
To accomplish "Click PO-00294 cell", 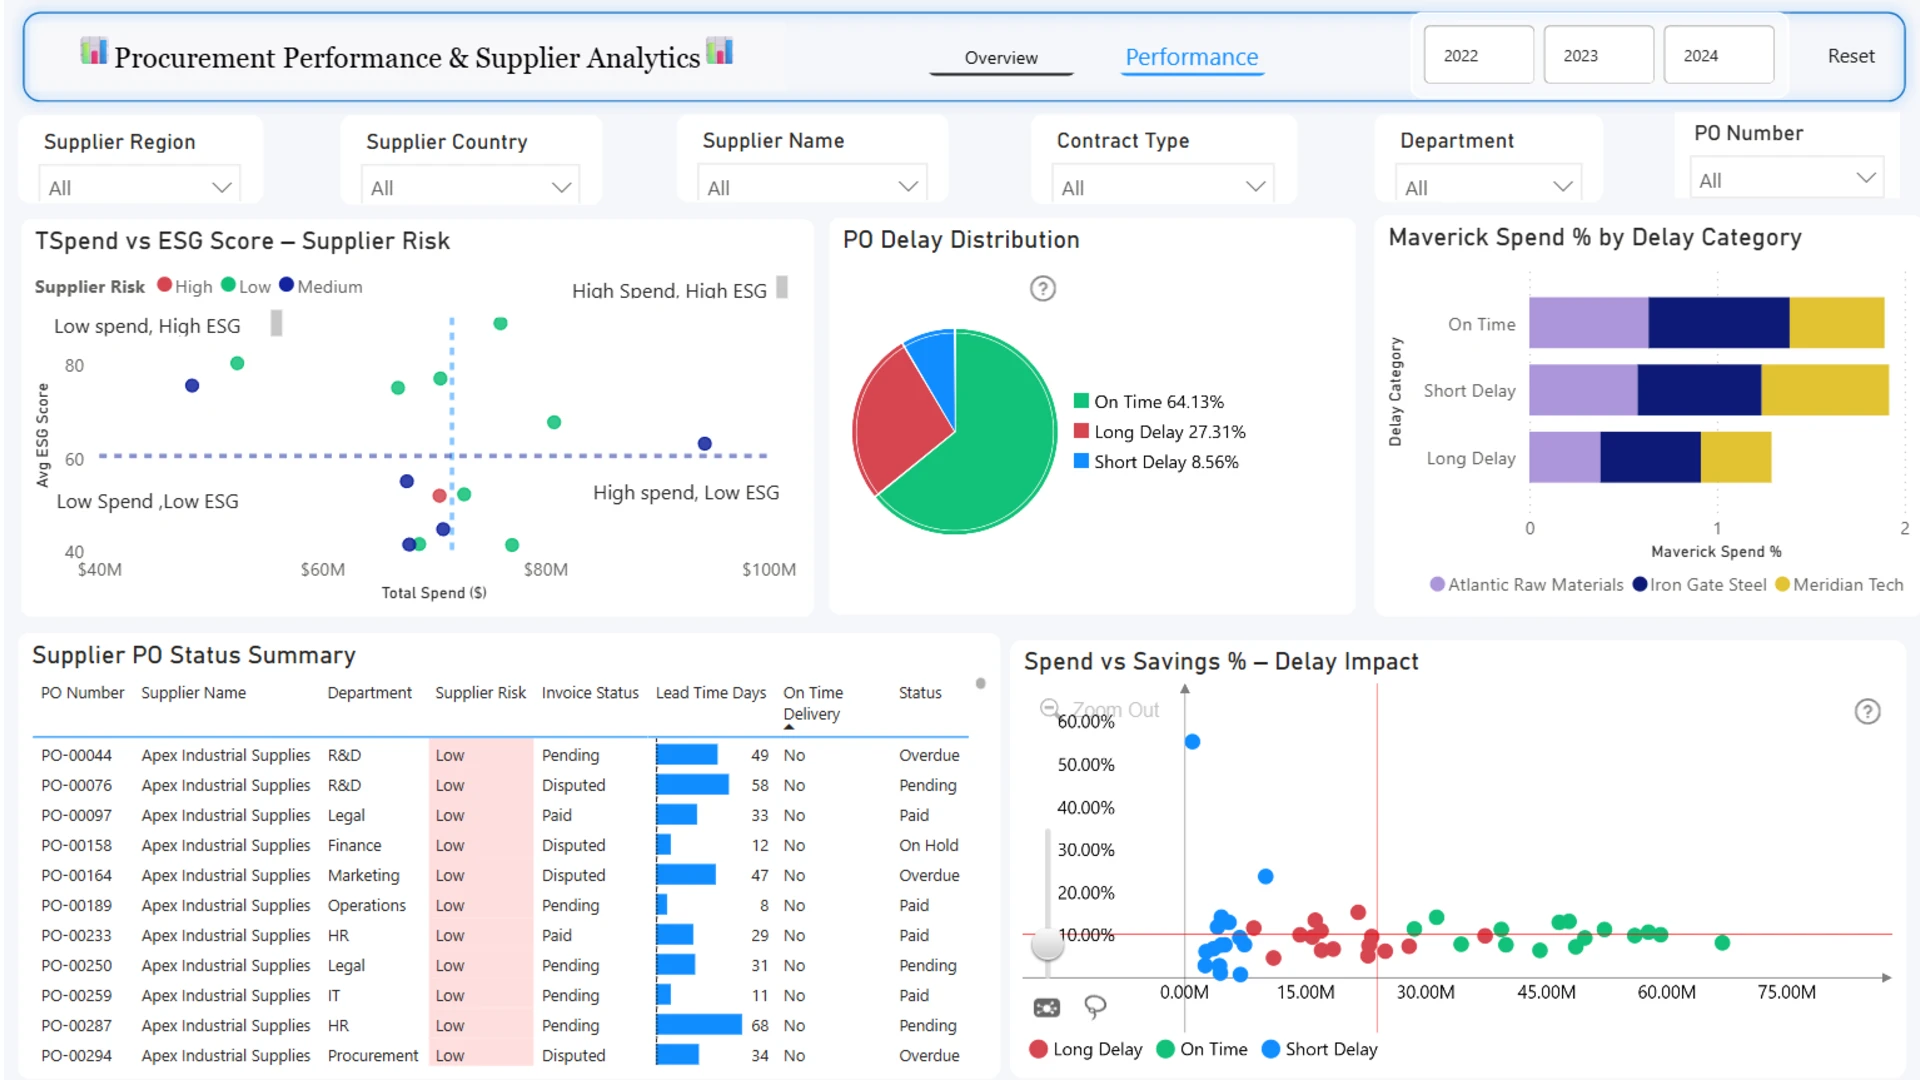I will pos(76,1055).
